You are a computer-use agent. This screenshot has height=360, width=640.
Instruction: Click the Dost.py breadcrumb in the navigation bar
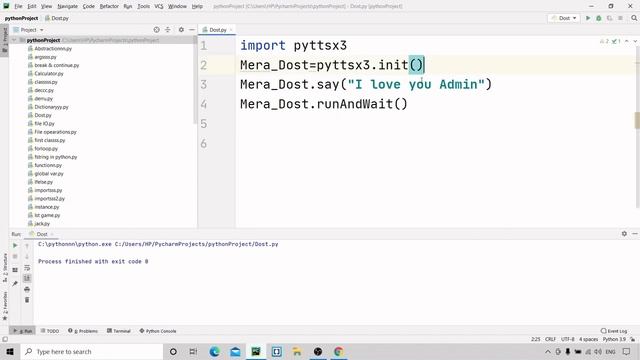coord(57,18)
